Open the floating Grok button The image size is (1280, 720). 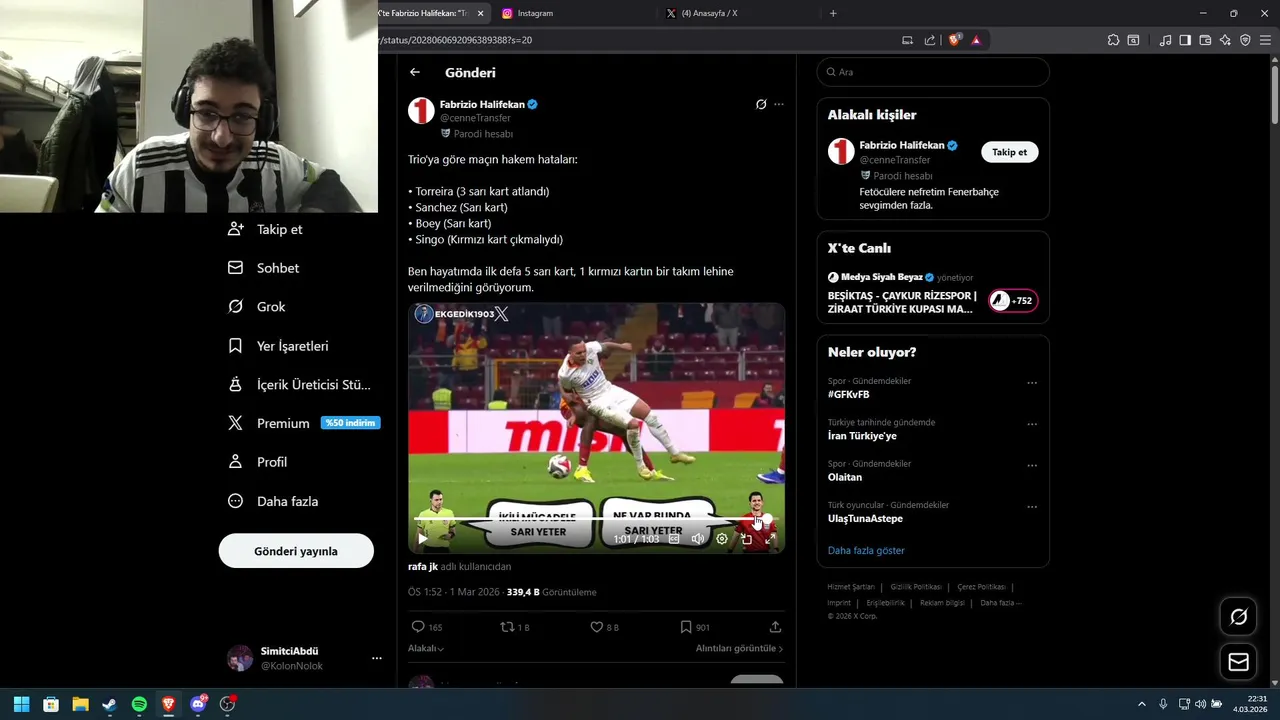(1239, 617)
